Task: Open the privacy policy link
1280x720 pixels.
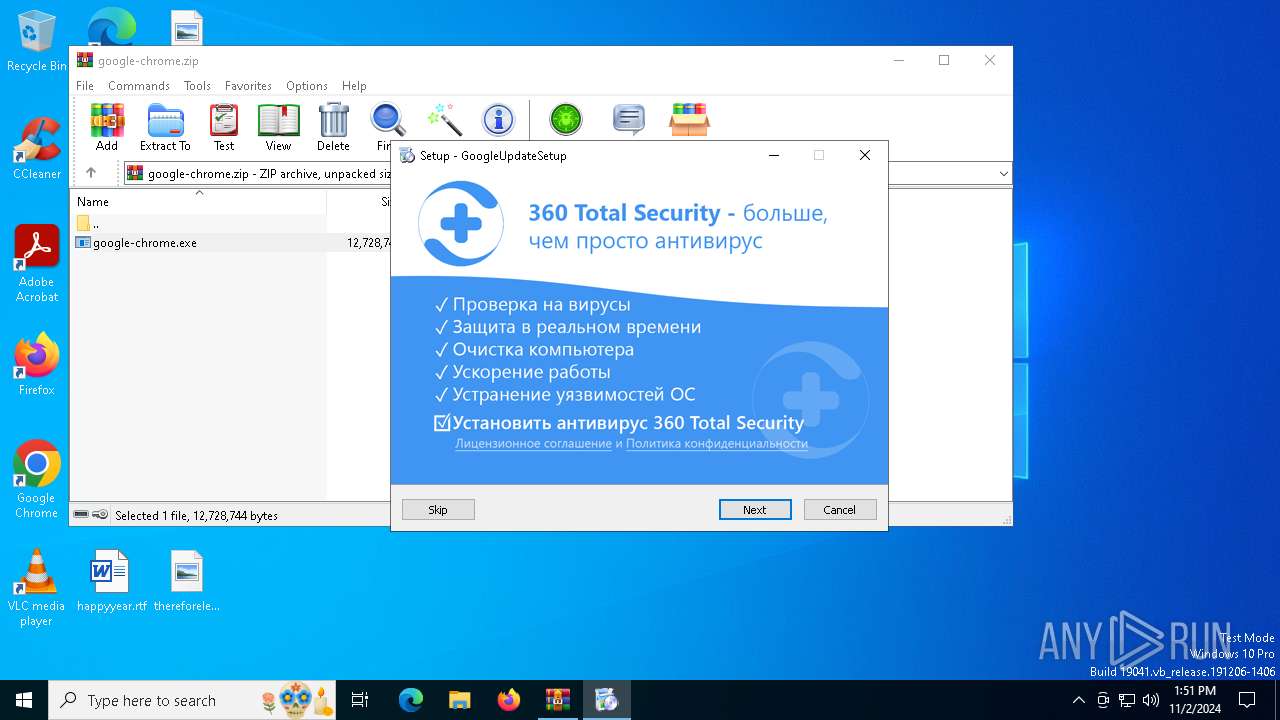Action: click(717, 444)
